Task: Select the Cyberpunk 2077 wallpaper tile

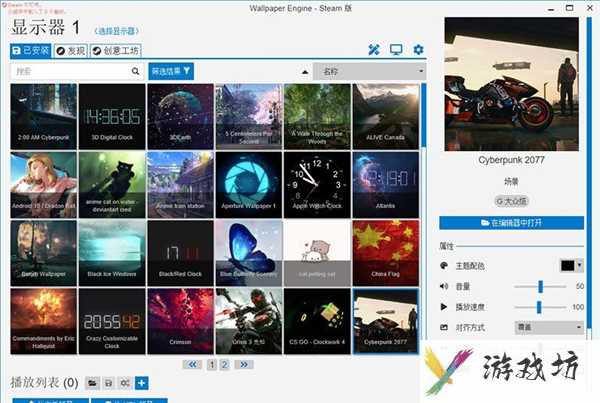Action: point(386,321)
